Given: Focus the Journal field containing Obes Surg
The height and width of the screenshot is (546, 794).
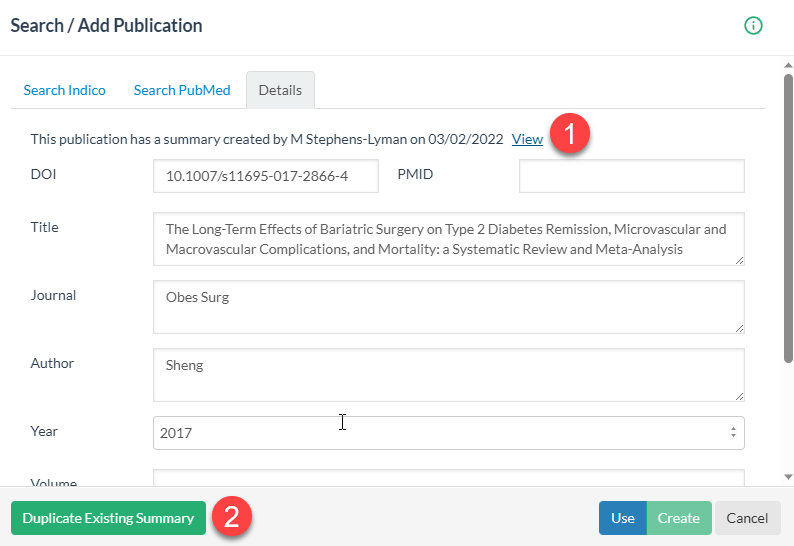Looking at the screenshot, I should (x=448, y=306).
